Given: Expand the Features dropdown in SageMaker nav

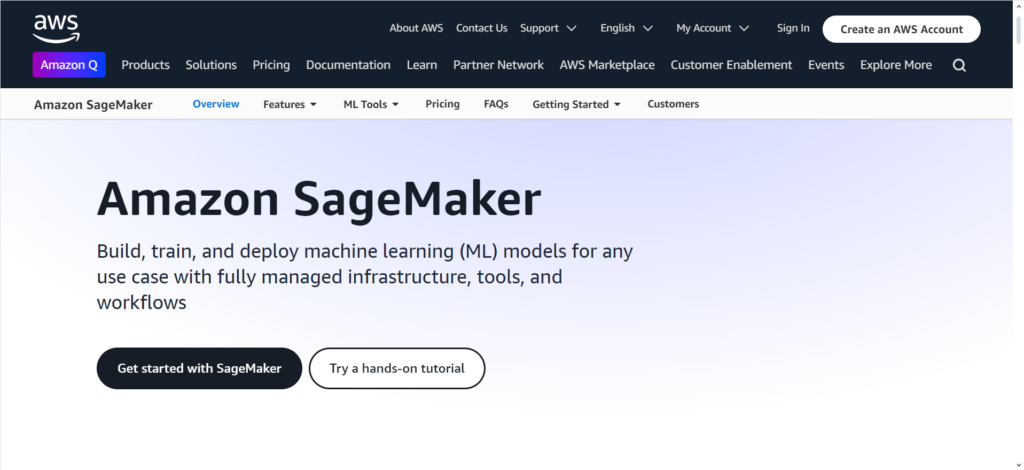Looking at the screenshot, I should [x=290, y=104].
